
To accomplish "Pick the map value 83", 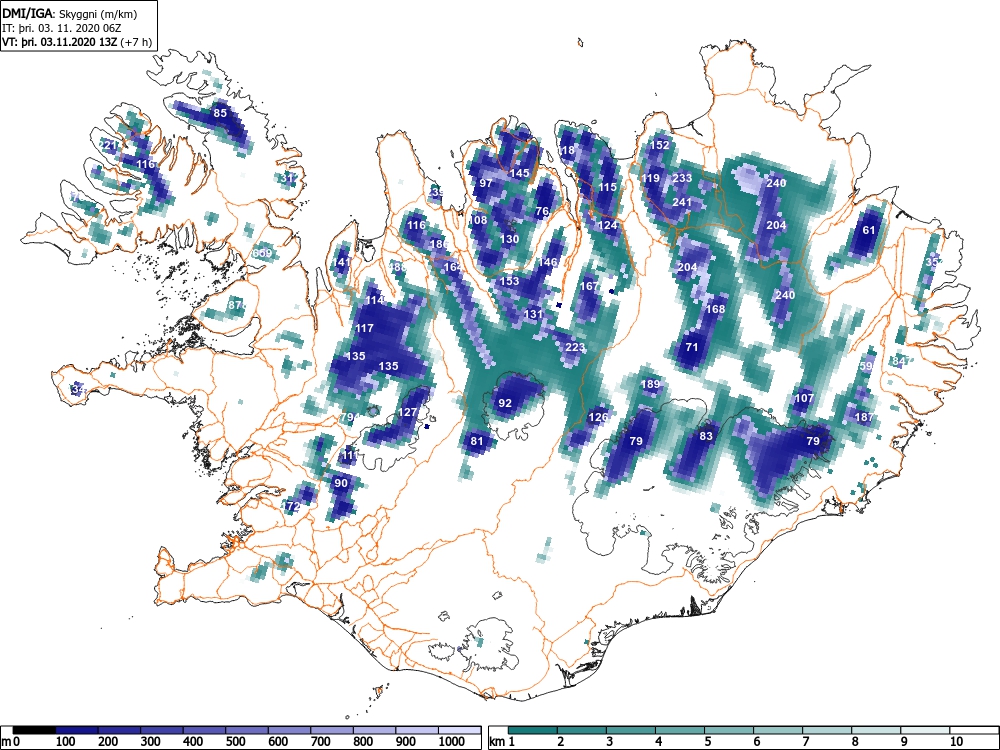I will (705, 436).
